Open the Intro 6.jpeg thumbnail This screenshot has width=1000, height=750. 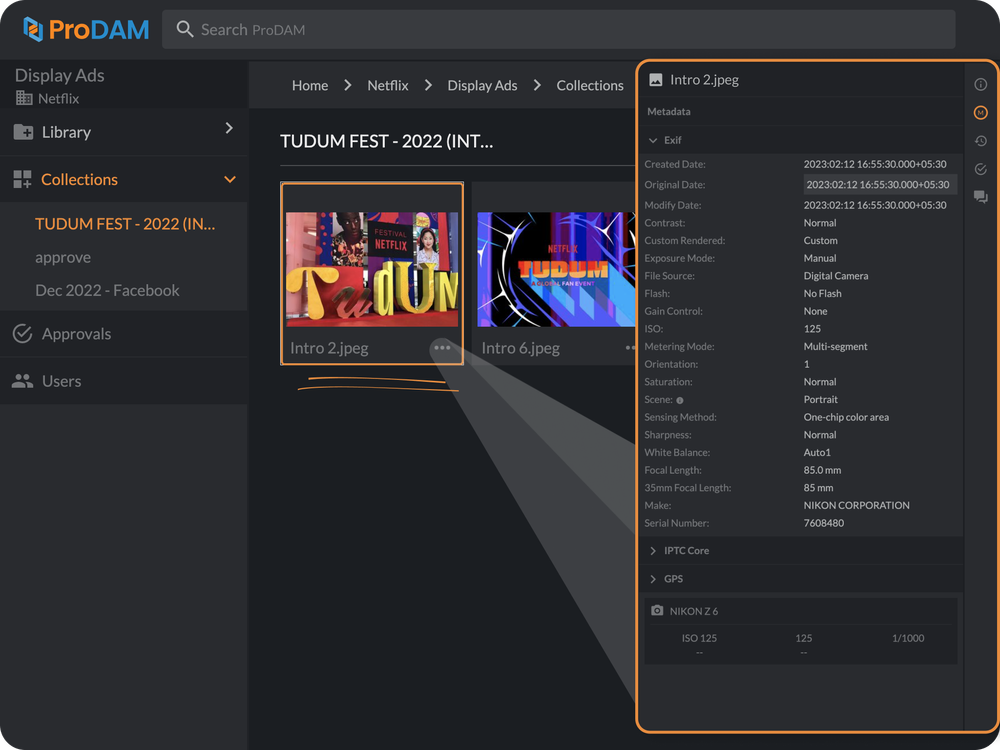pyautogui.click(x=556, y=269)
